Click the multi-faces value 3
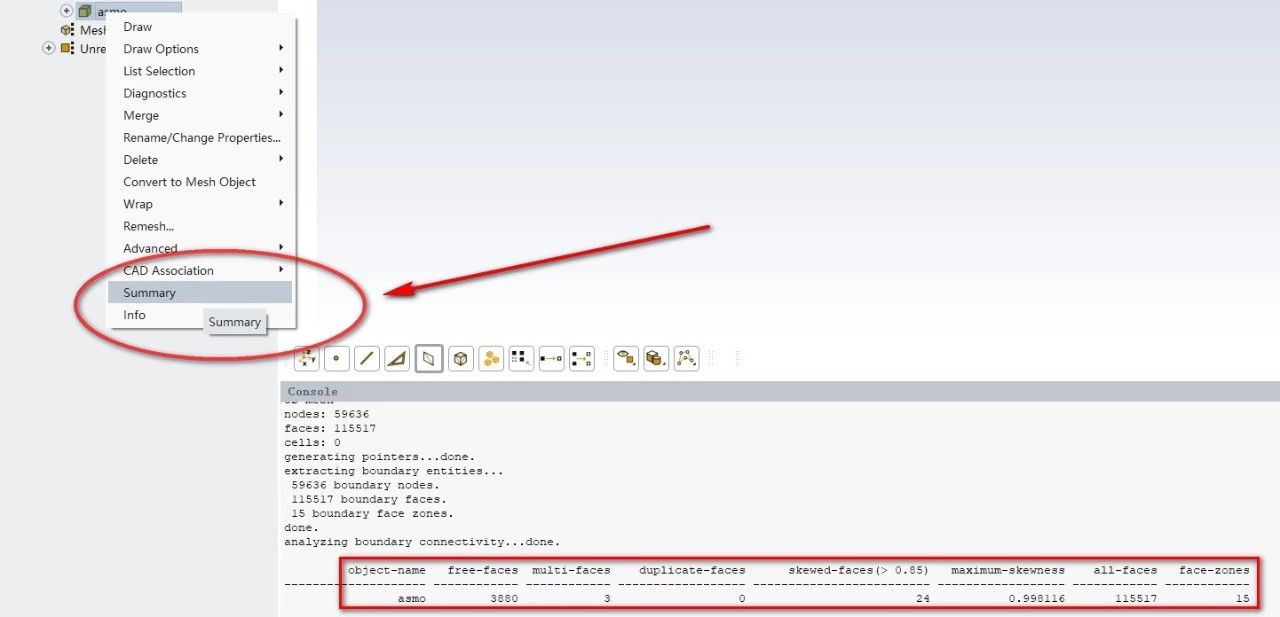 [x=607, y=598]
